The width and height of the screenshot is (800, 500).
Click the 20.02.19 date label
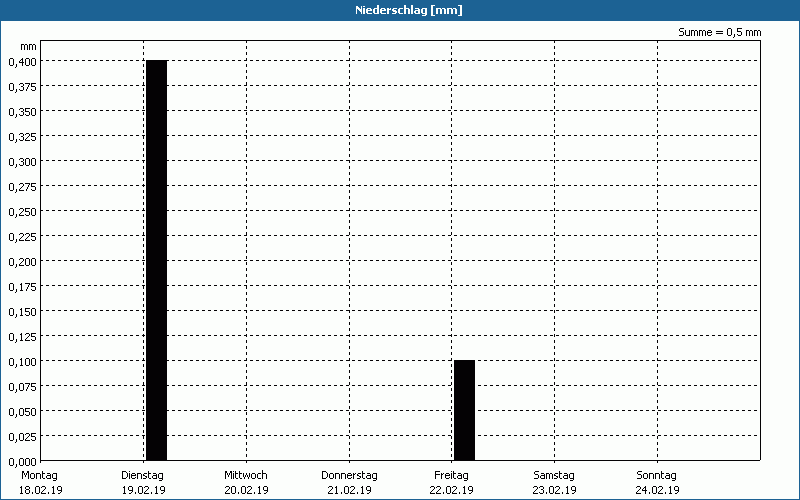[x=246, y=490]
